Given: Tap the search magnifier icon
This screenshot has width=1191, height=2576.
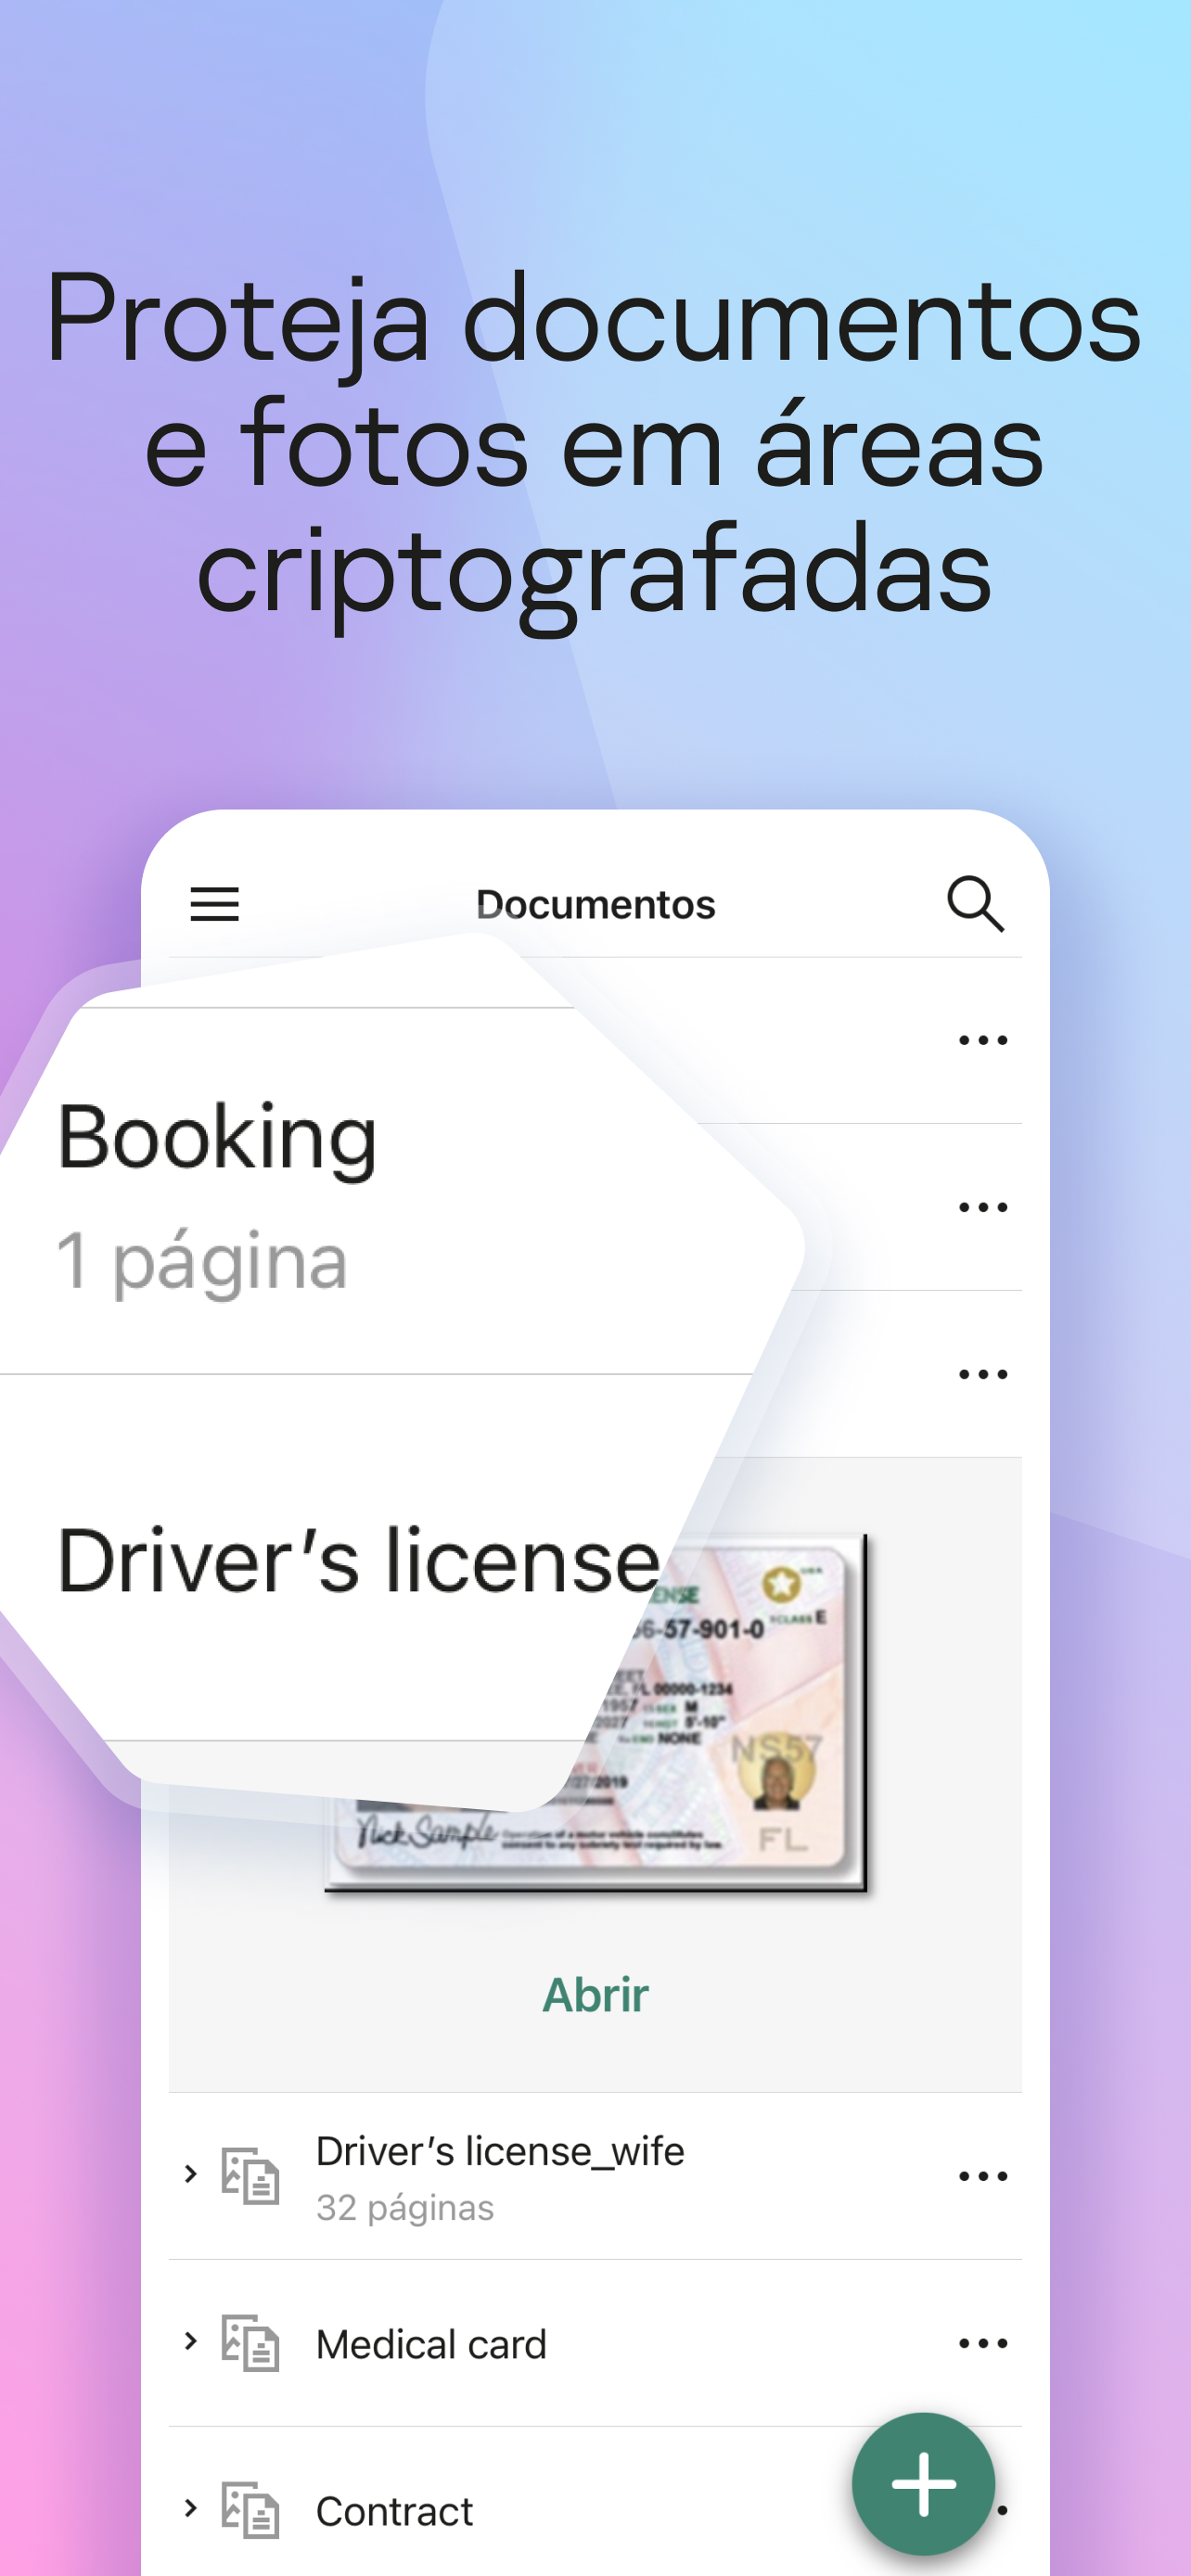Looking at the screenshot, I should tap(975, 904).
